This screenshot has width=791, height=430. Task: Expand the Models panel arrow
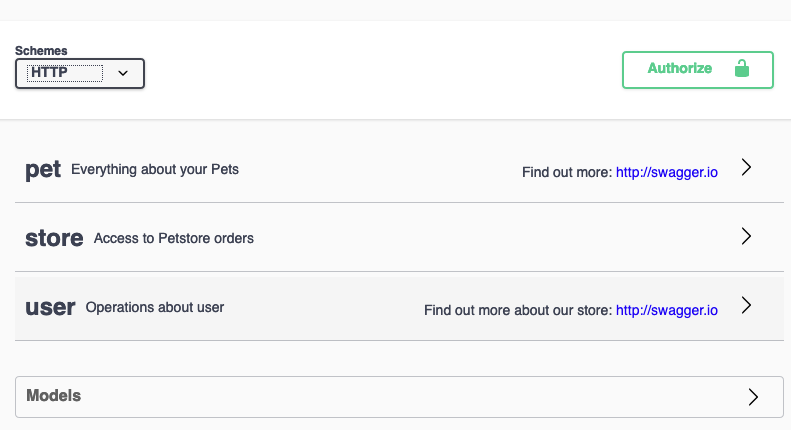753,397
